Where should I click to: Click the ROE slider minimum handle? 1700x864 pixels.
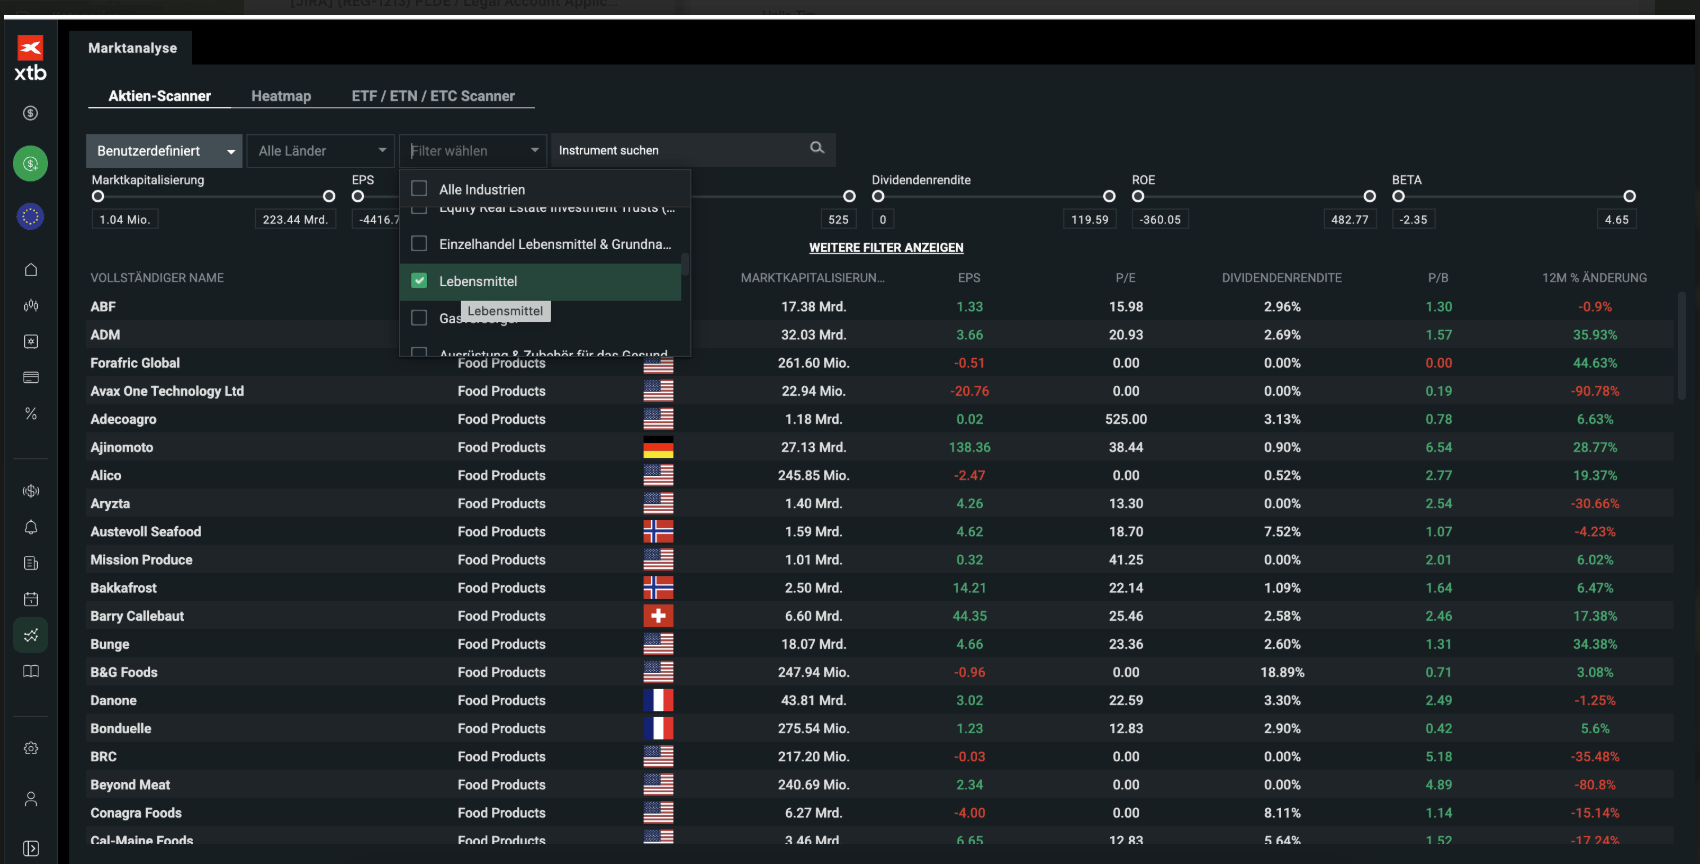1138,196
